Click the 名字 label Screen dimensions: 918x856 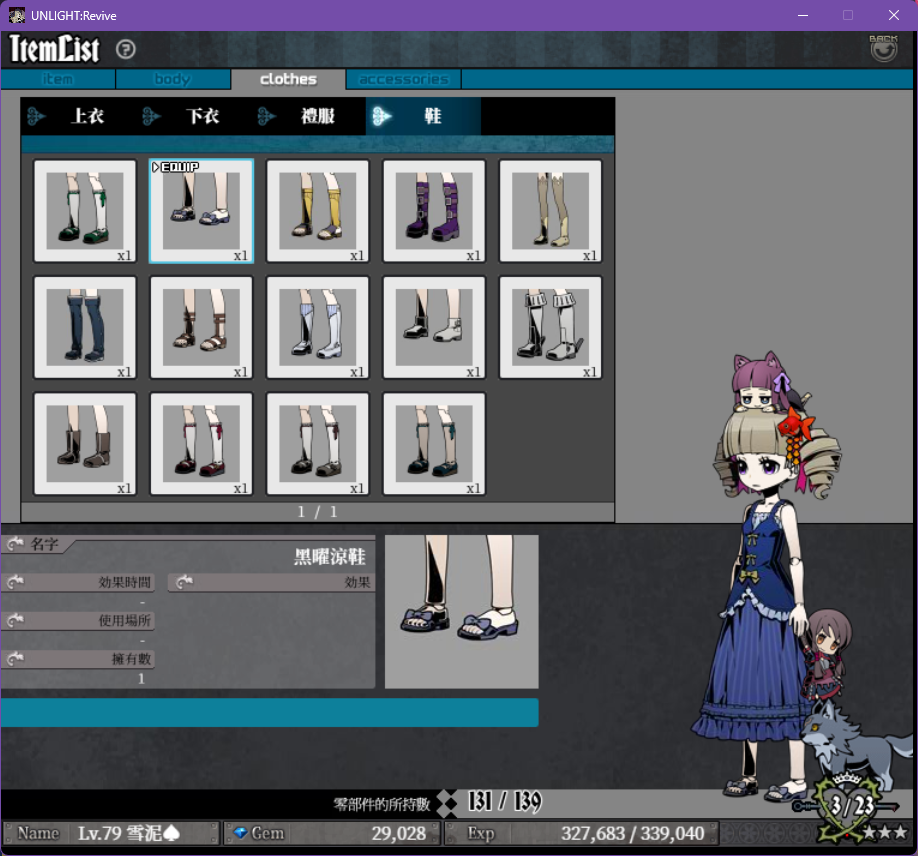44,544
